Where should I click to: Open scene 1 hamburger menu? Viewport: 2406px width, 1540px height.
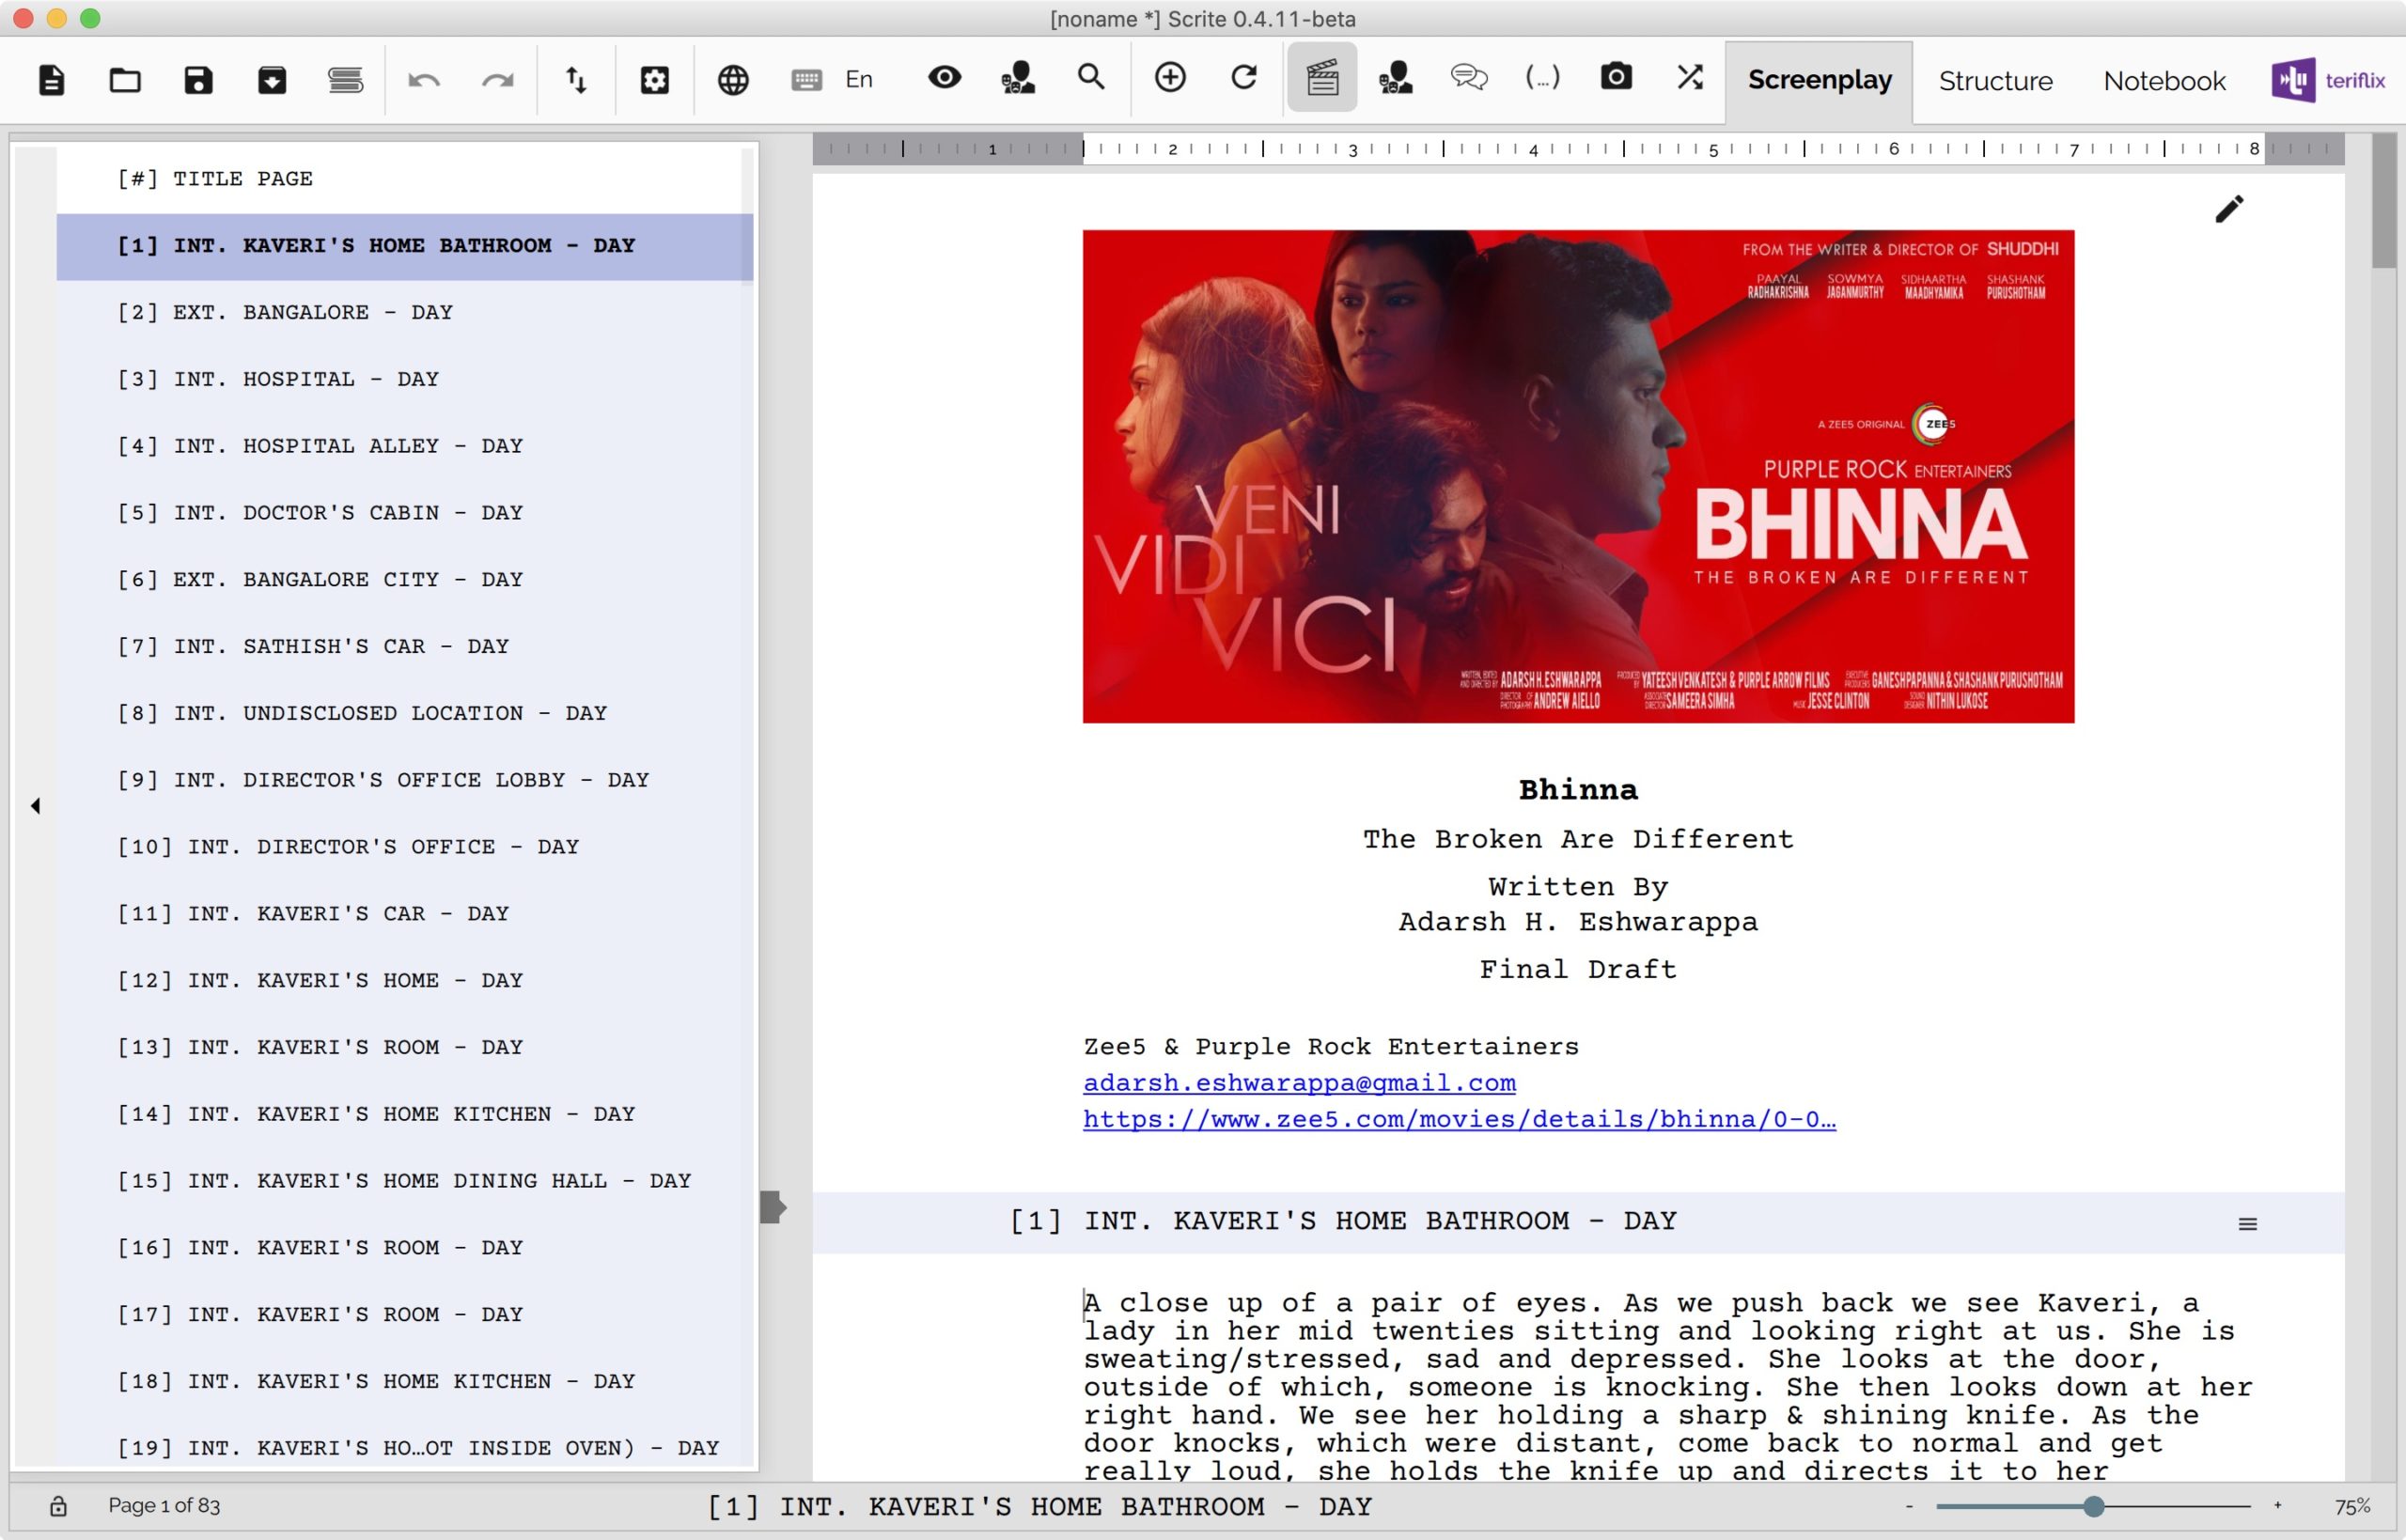[2247, 1224]
